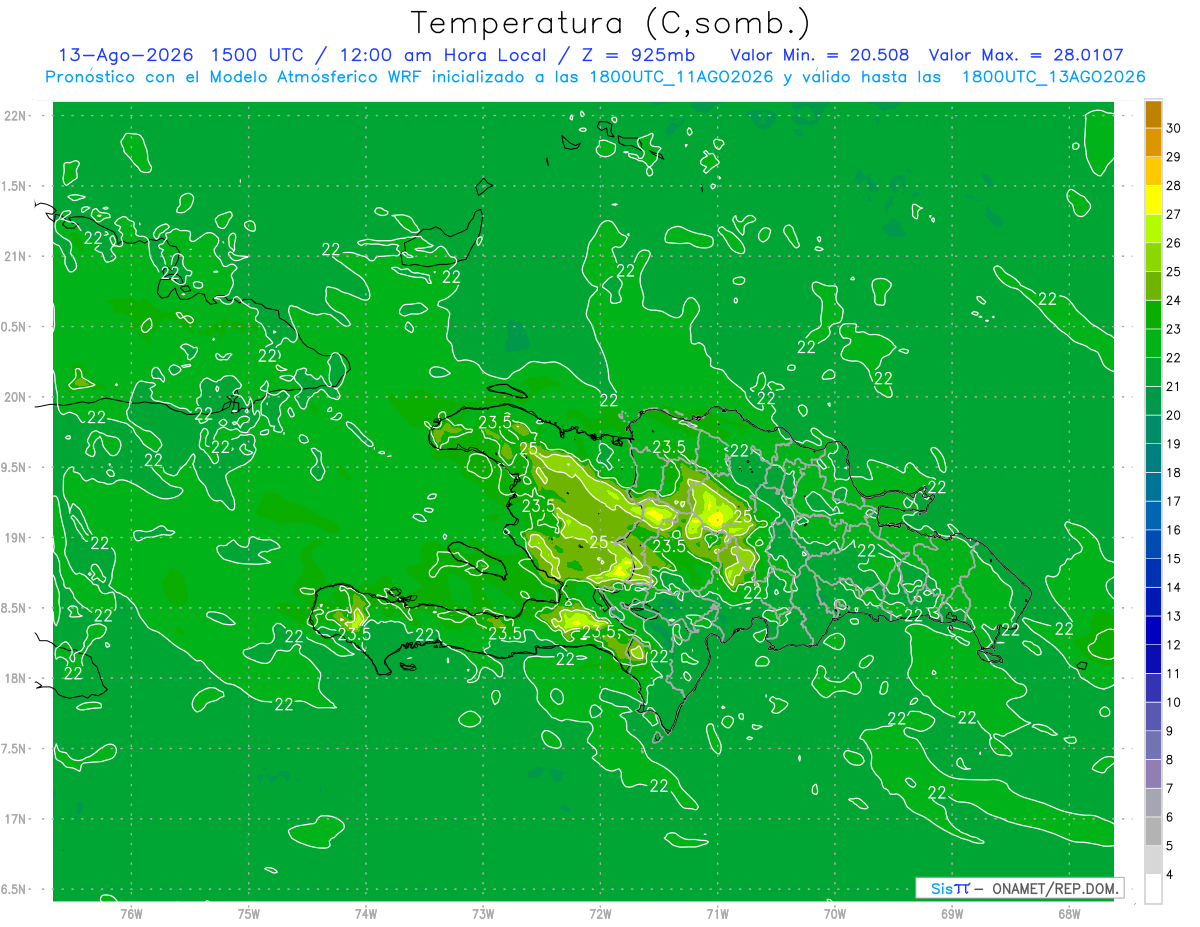Viewport: 1200px width, 927px height.
Task: Click the '1800UTC_13AGO2026' valid-until timestamp
Action: pyautogui.click(x=1053, y=76)
